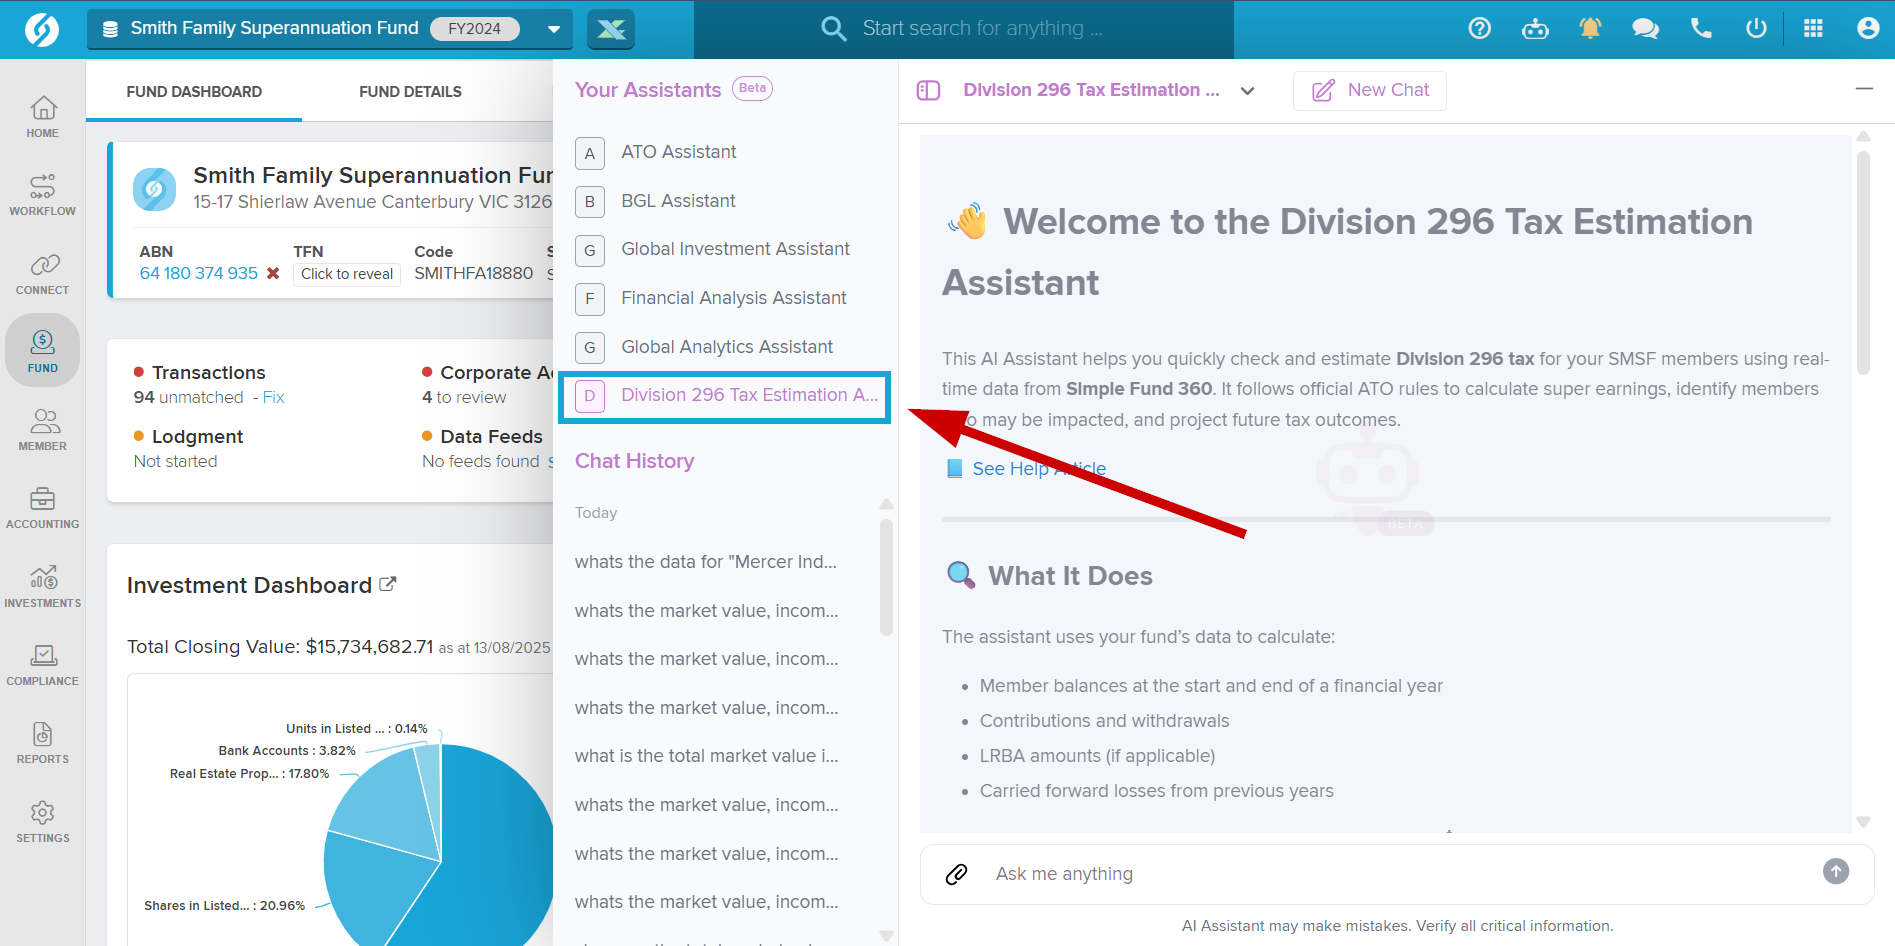Select the Connect sidebar icon
Viewport: 1895px width, 946px height.
click(x=42, y=272)
